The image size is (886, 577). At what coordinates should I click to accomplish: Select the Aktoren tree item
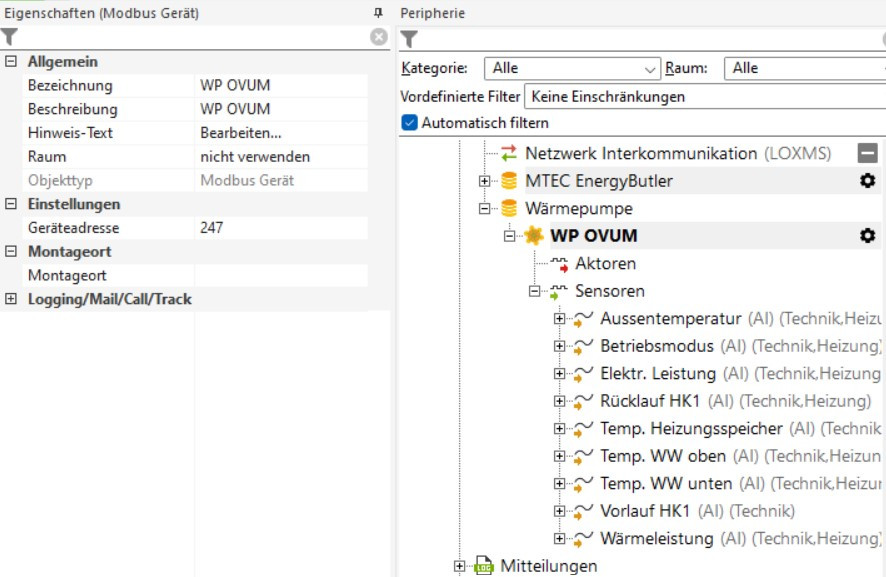pyautogui.click(x=605, y=264)
